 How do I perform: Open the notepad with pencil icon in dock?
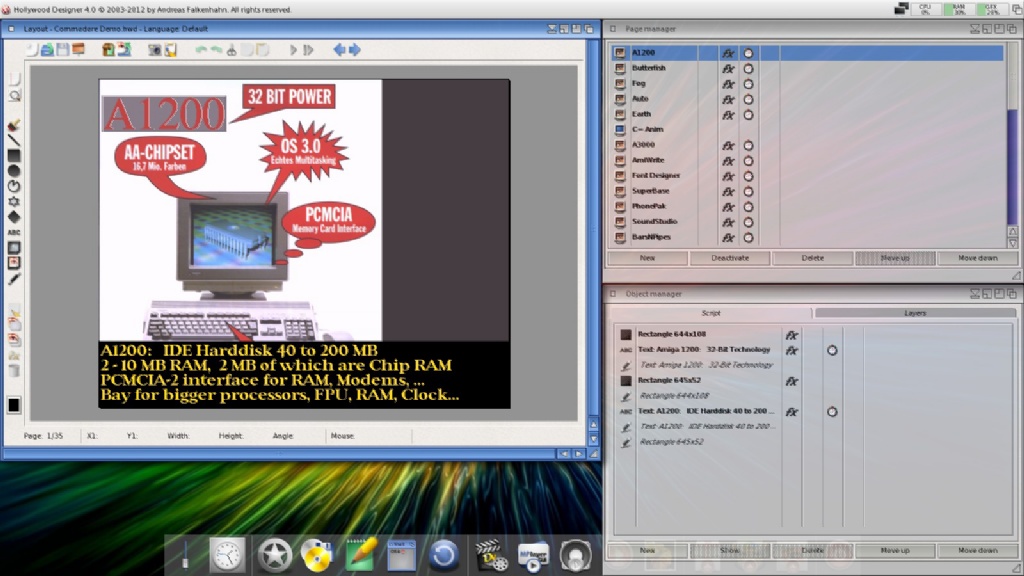tap(360, 554)
